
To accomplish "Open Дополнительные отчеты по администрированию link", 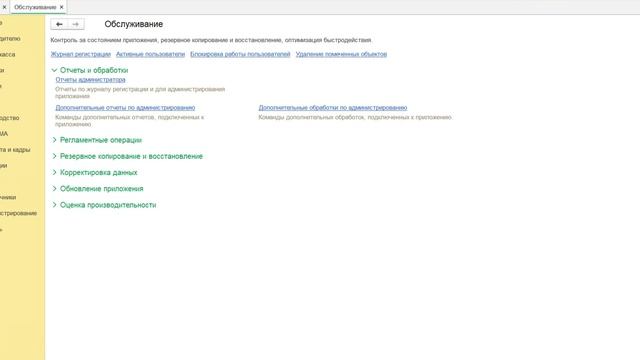I will coord(125,107).
